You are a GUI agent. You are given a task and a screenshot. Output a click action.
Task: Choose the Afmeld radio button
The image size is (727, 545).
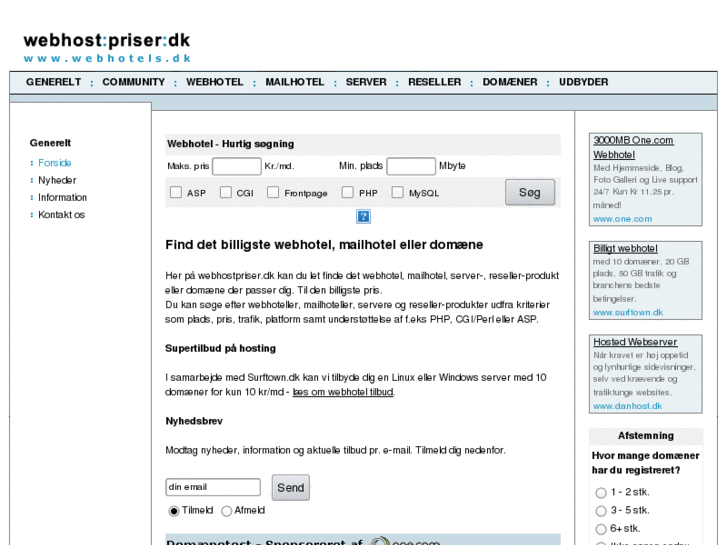click(x=227, y=511)
